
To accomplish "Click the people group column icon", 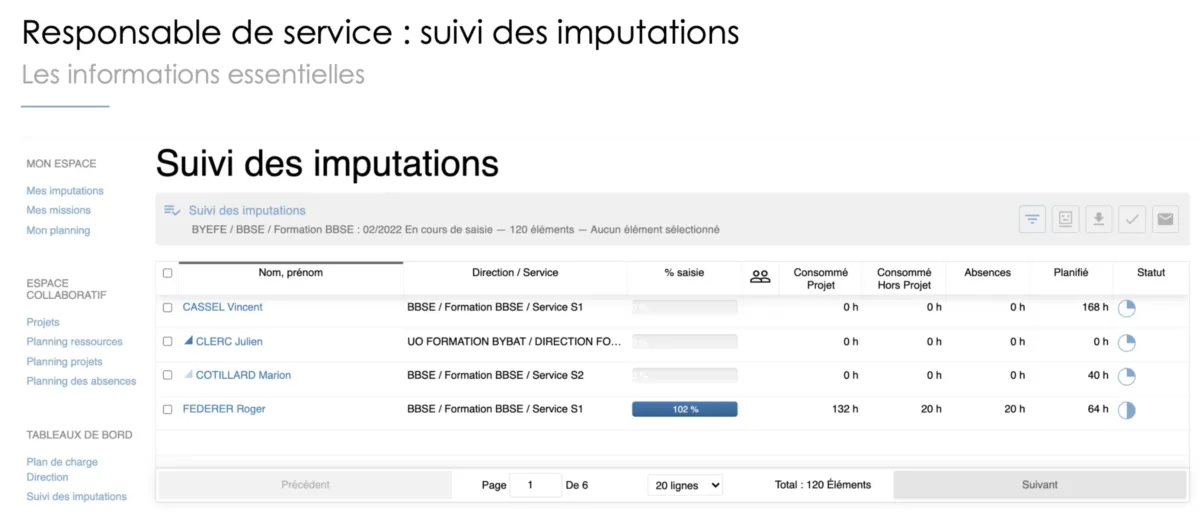I will coord(760,277).
